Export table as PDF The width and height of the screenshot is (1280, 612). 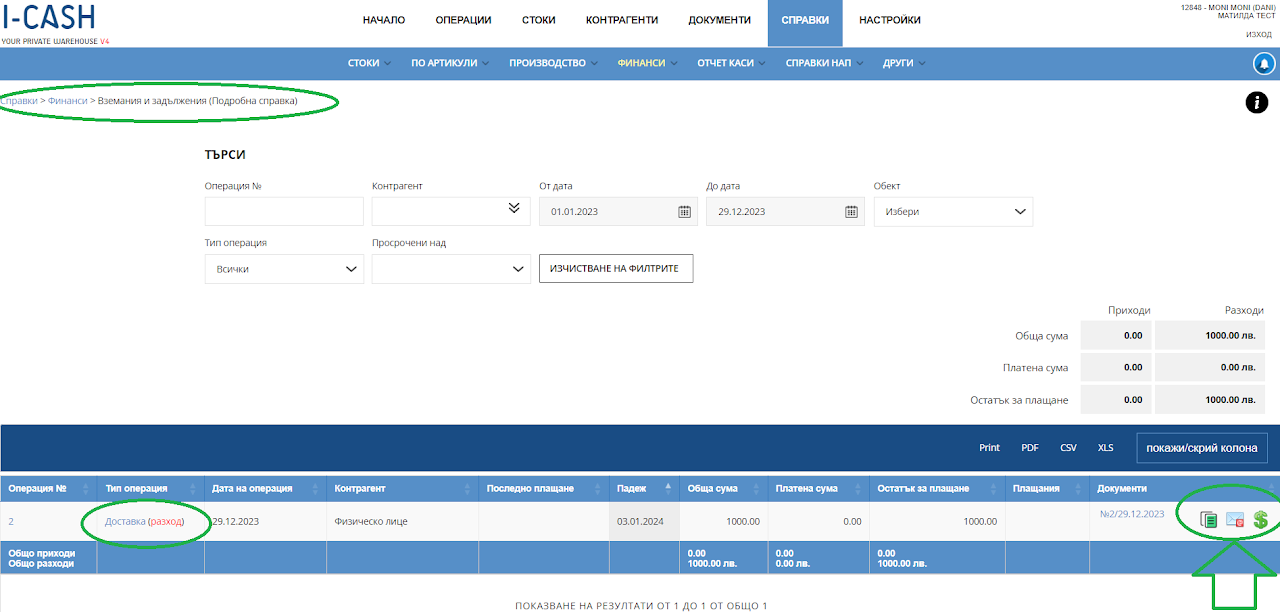click(x=1029, y=448)
